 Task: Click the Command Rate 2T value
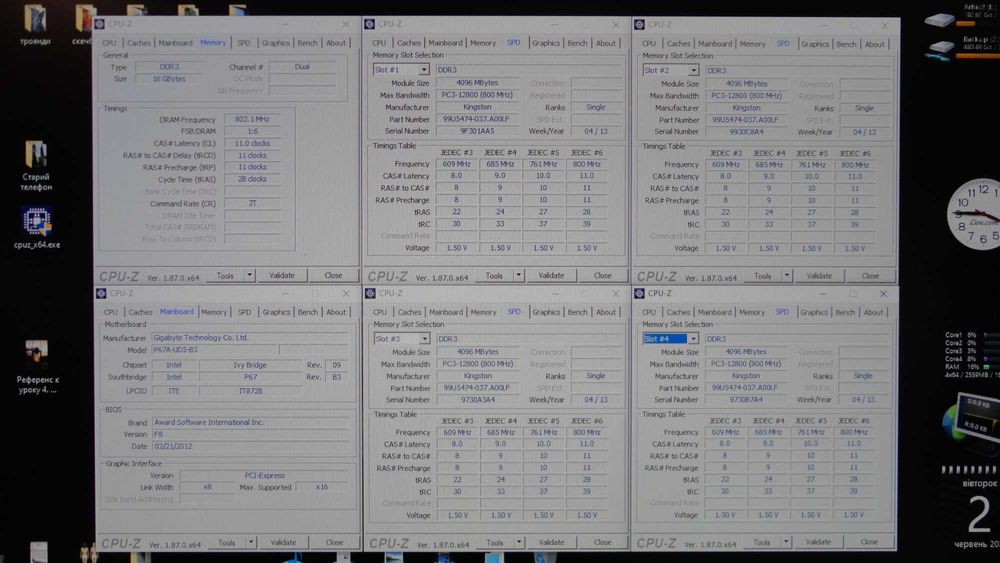(x=252, y=203)
